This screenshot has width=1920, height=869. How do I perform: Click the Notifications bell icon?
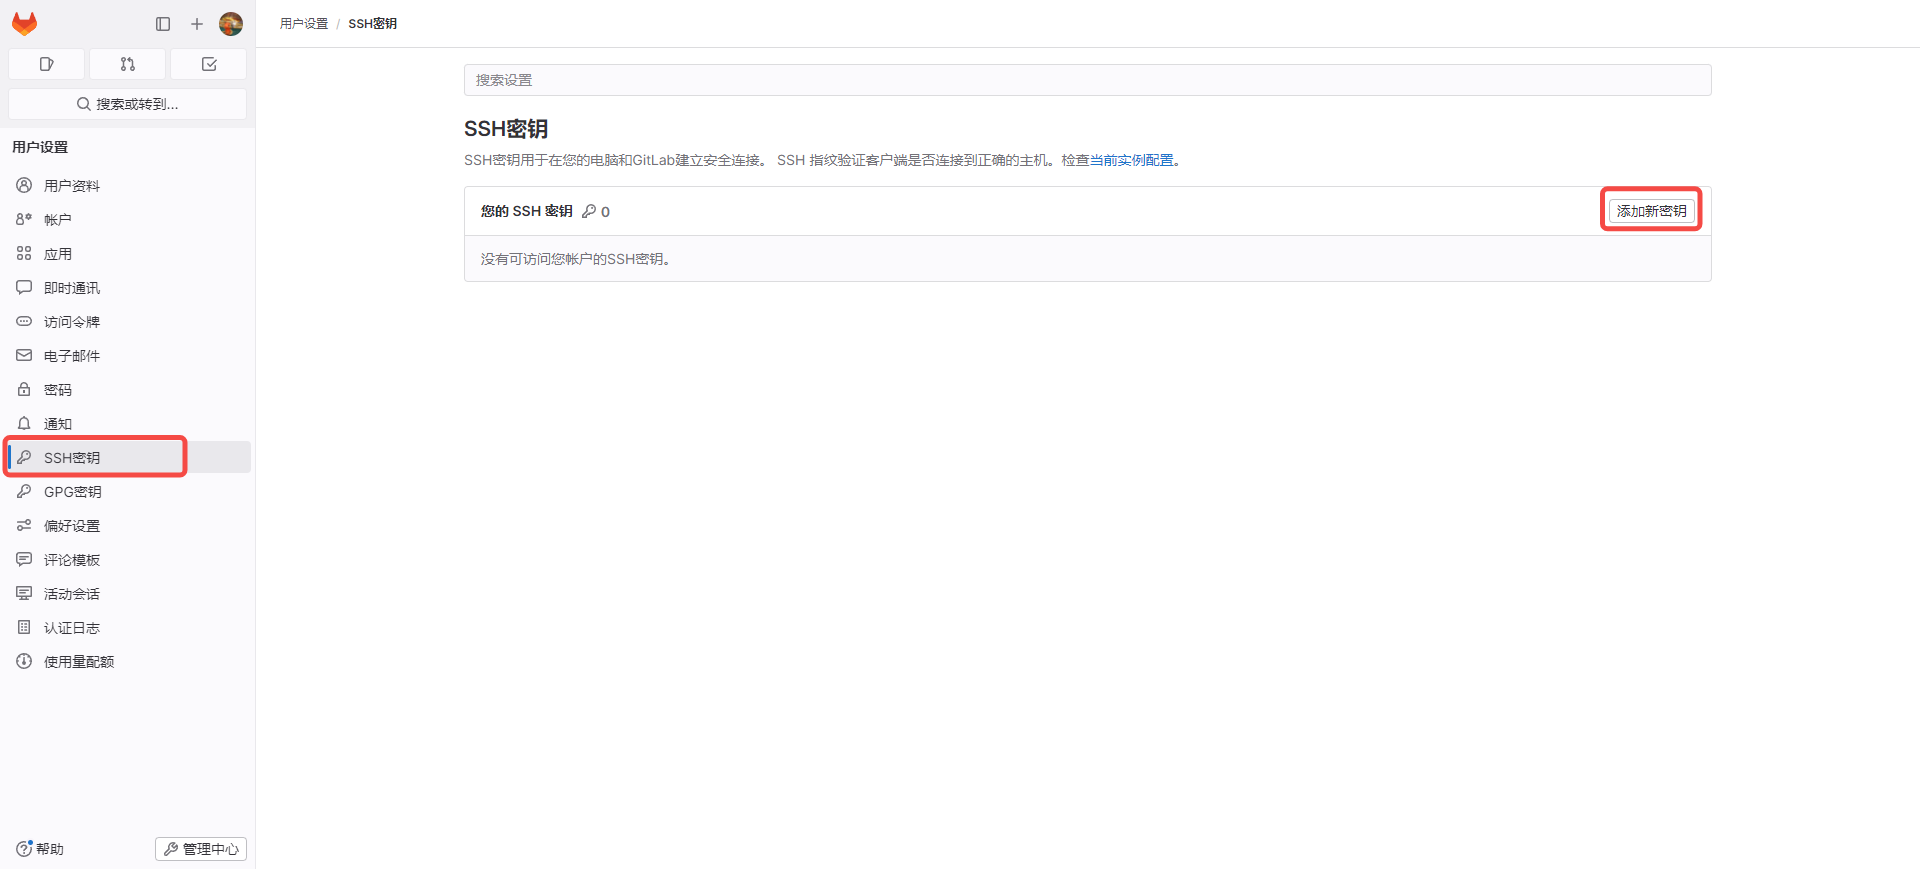click(x=24, y=424)
